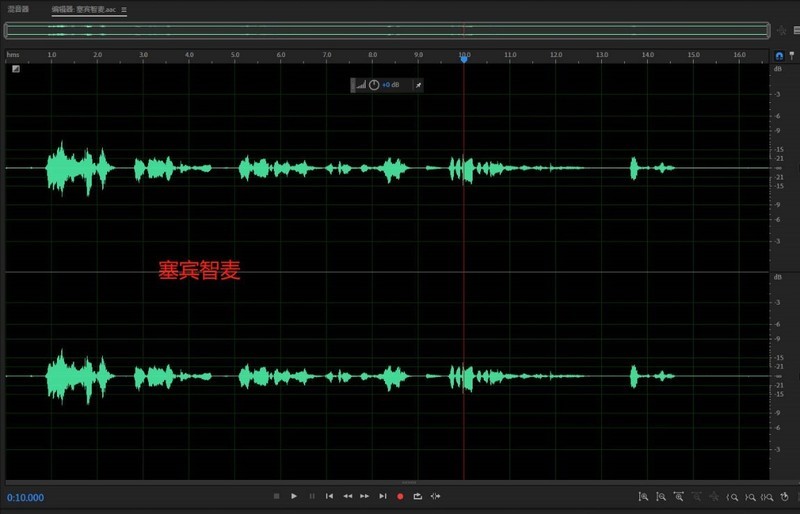Image resolution: width=800 pixels, height=514 pixels.
Task: Click the Stop playback button
Action: (277, 496)
